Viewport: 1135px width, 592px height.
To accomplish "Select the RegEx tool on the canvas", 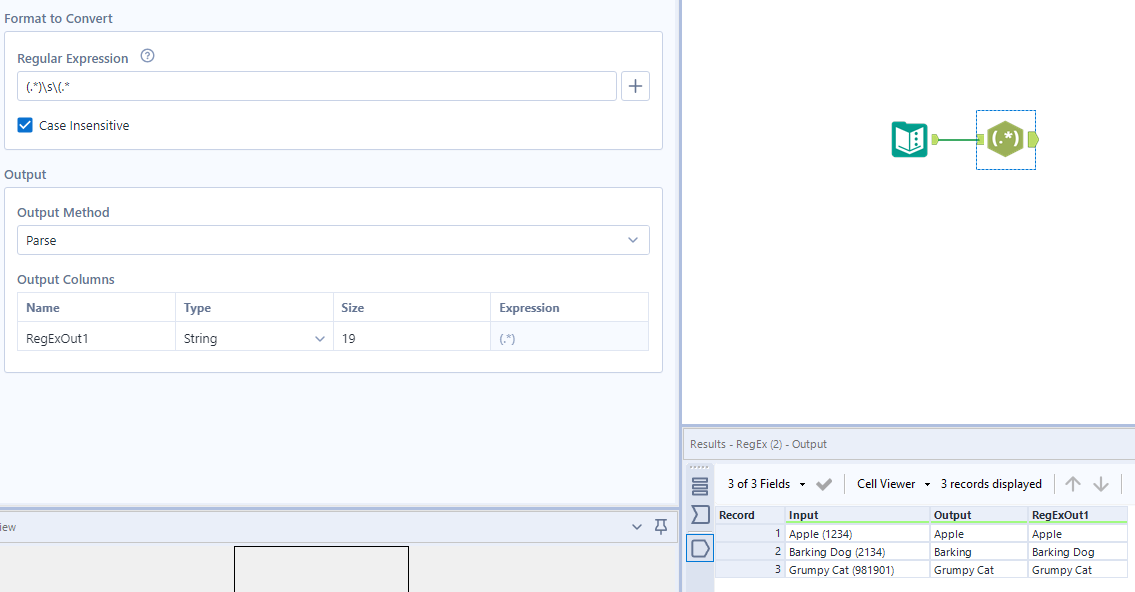I will pyautogui.click(x=1006, y=140).
